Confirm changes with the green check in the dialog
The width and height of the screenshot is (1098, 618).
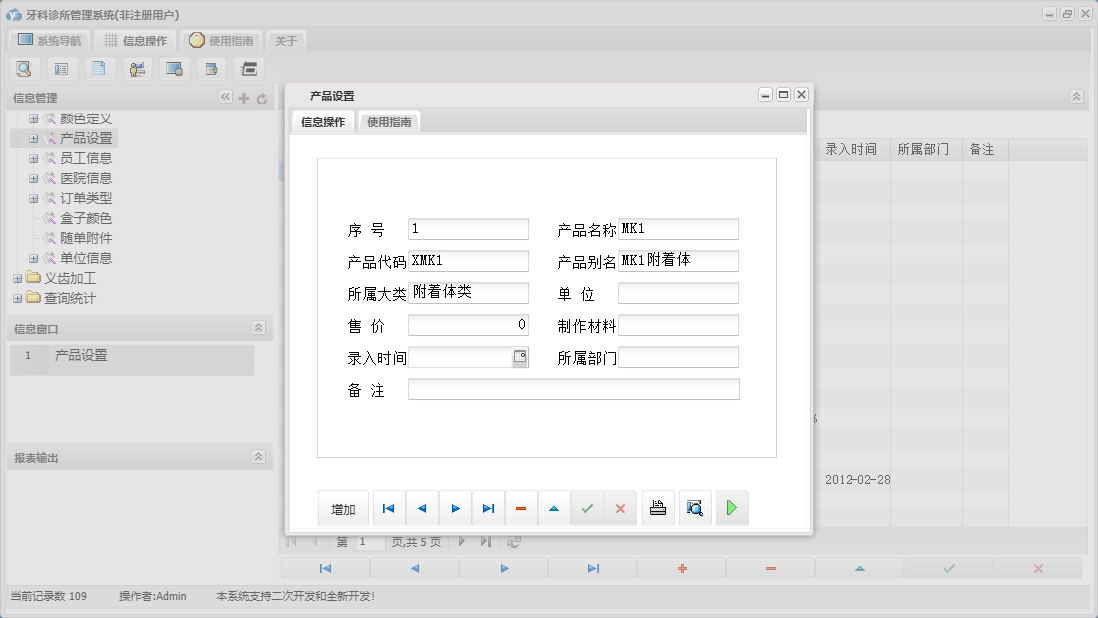pos(587,508)
